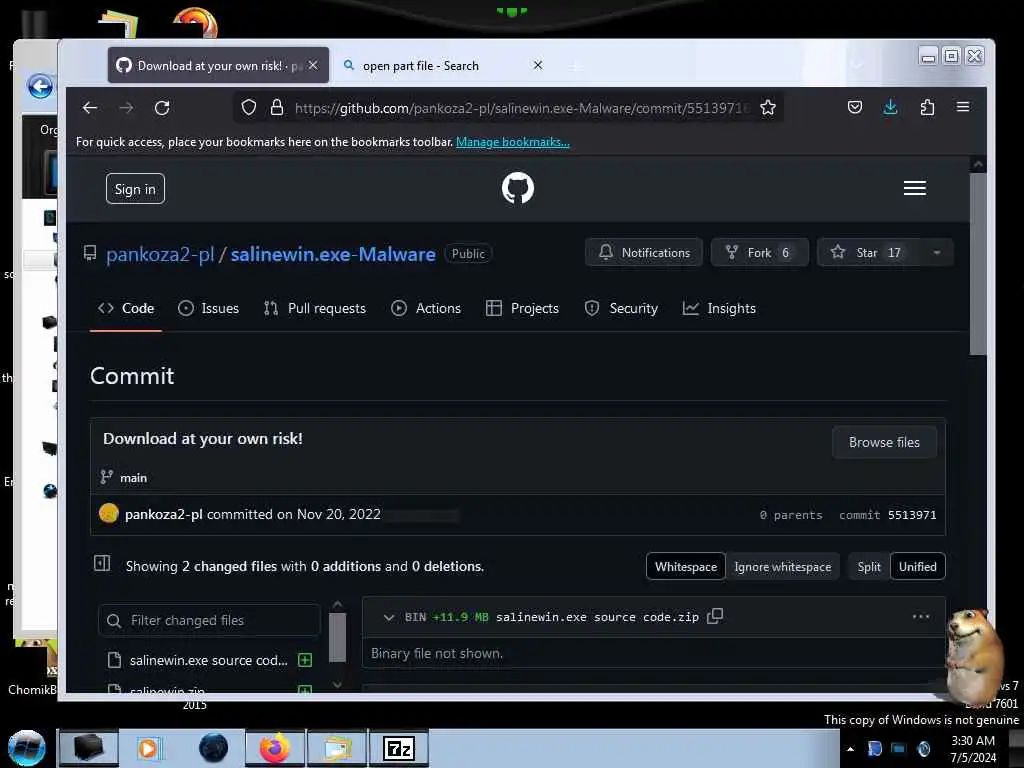Open Firefox application hamburger menu
The width and height of the screenshot is (1024, 768).
coord(963,106)
